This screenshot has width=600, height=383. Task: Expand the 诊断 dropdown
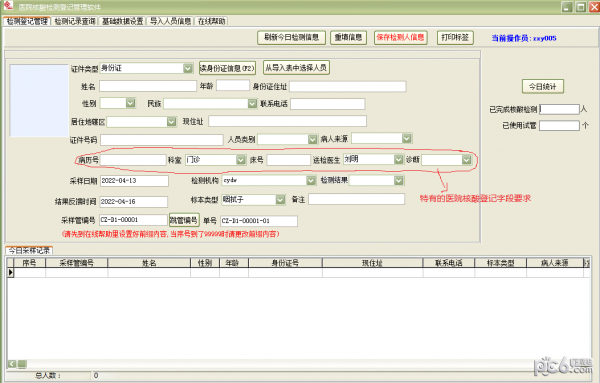[466, 160]
